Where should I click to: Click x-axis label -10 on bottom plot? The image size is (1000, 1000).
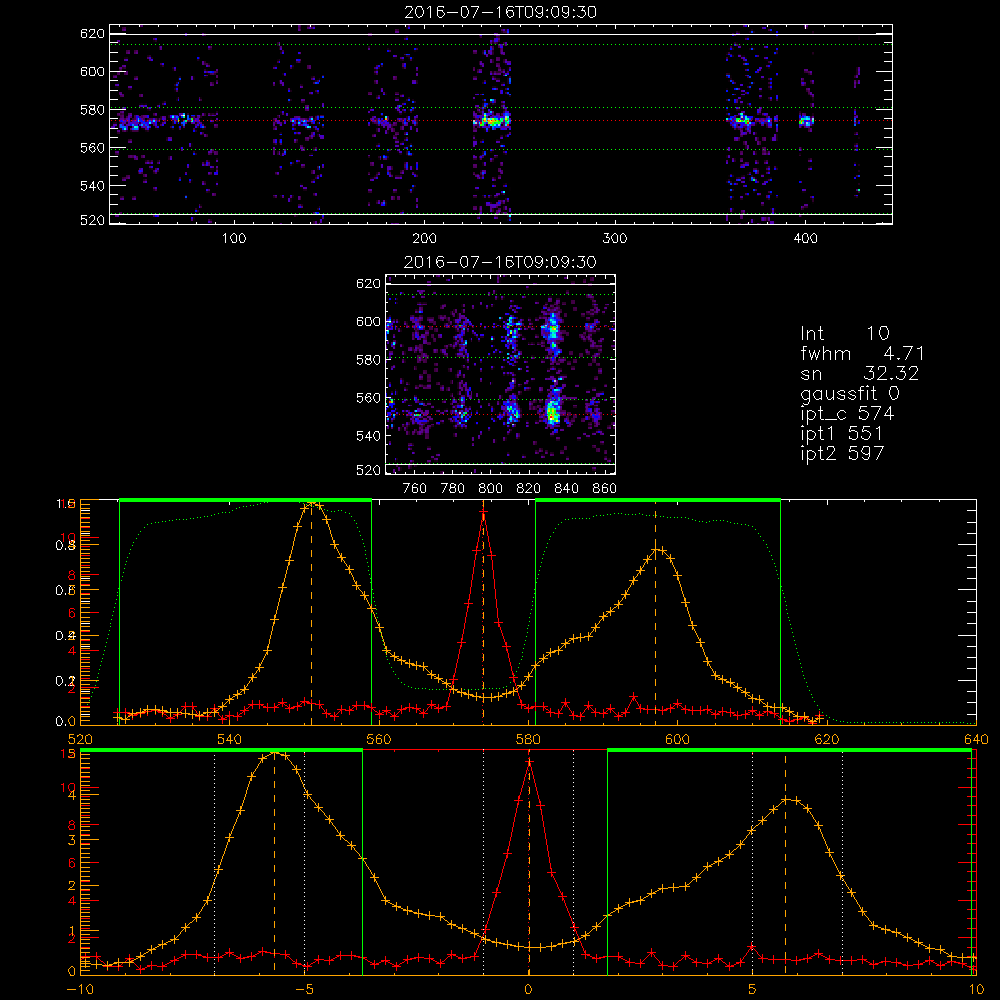(x=80, y=990)
